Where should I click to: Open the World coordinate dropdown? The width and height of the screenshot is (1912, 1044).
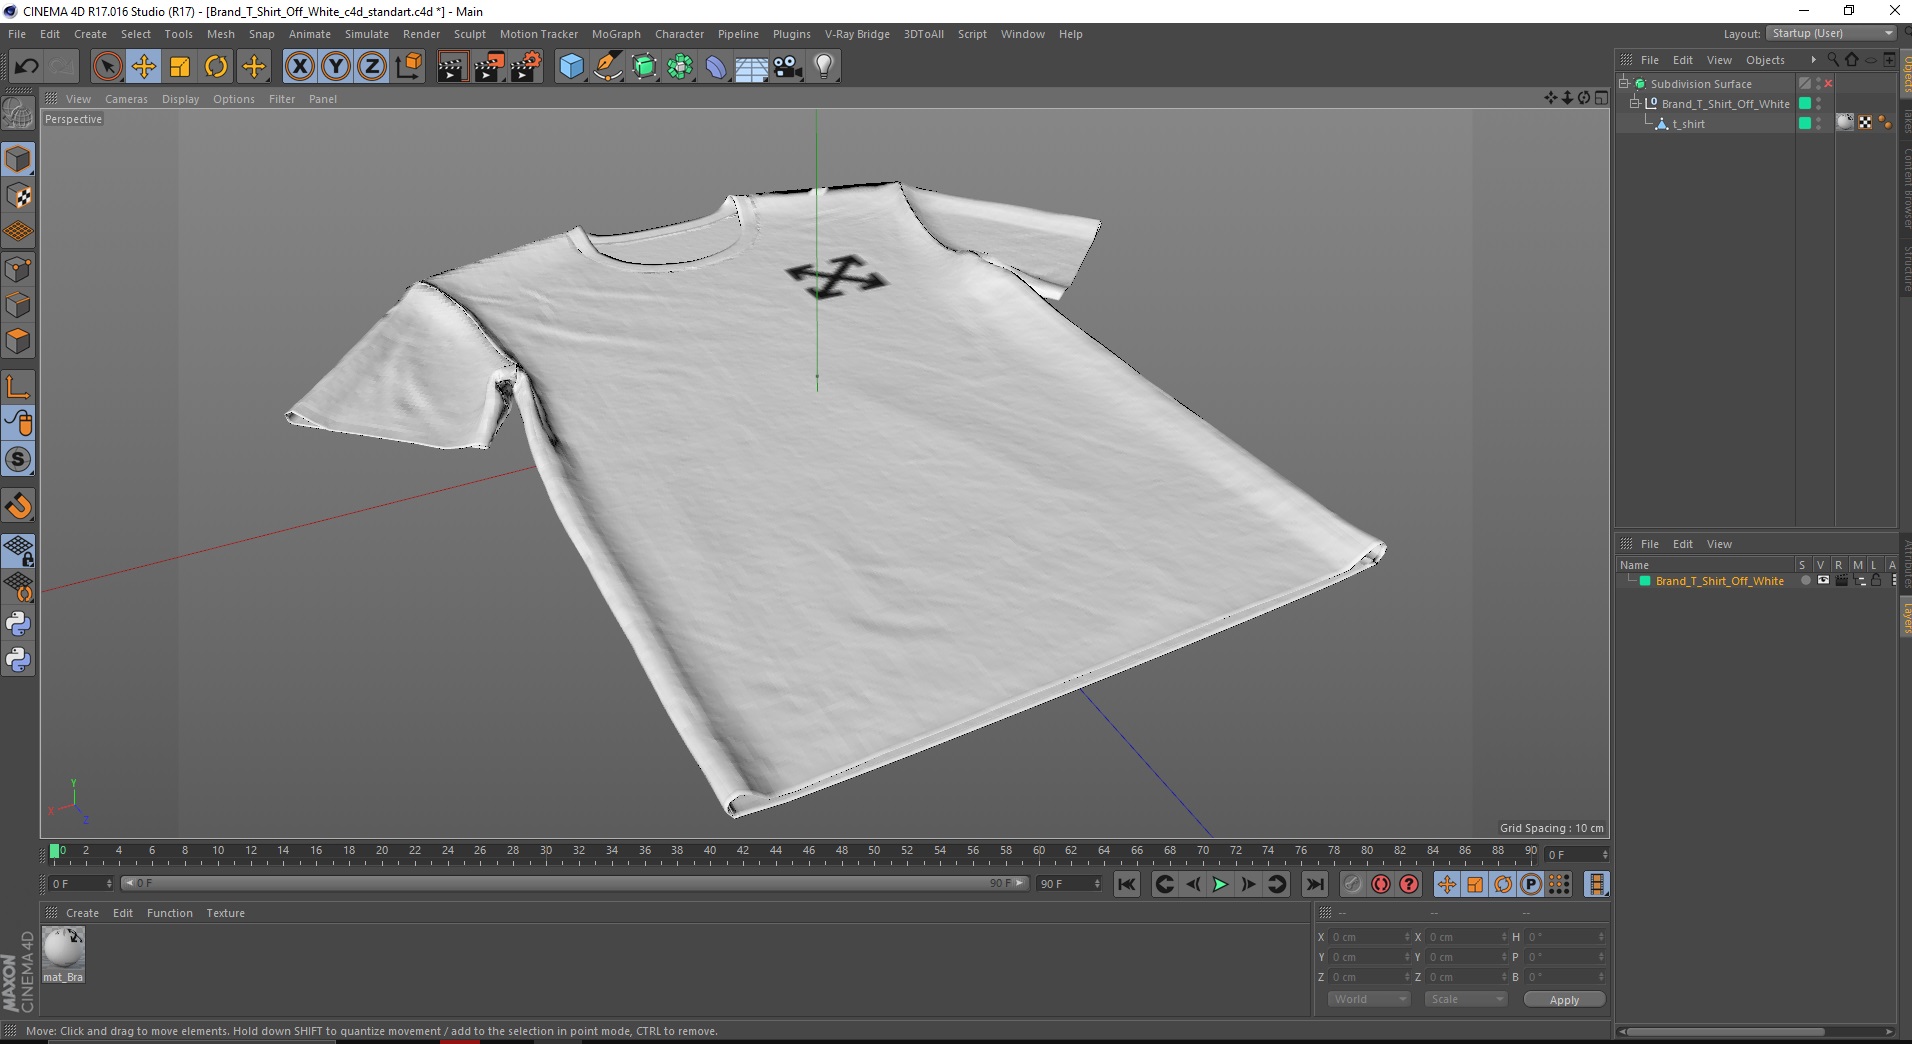(x=1369, y=999)
